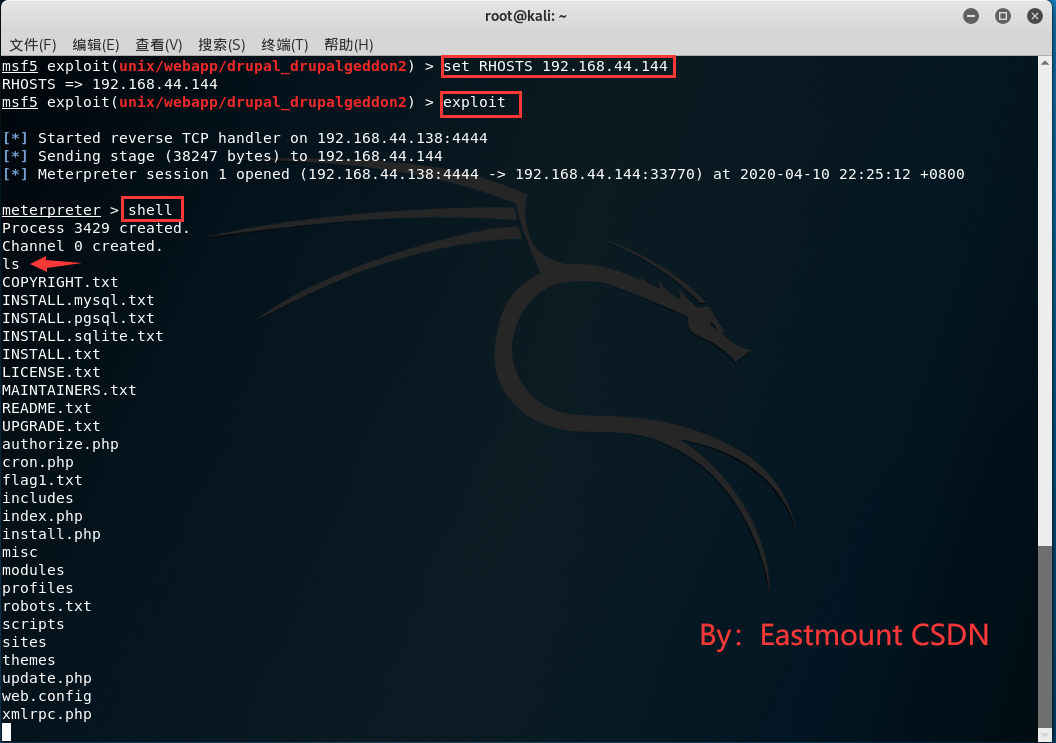Click the INSTALL.txt file name
Screen dimensions: 1056x743
(51, 354)
